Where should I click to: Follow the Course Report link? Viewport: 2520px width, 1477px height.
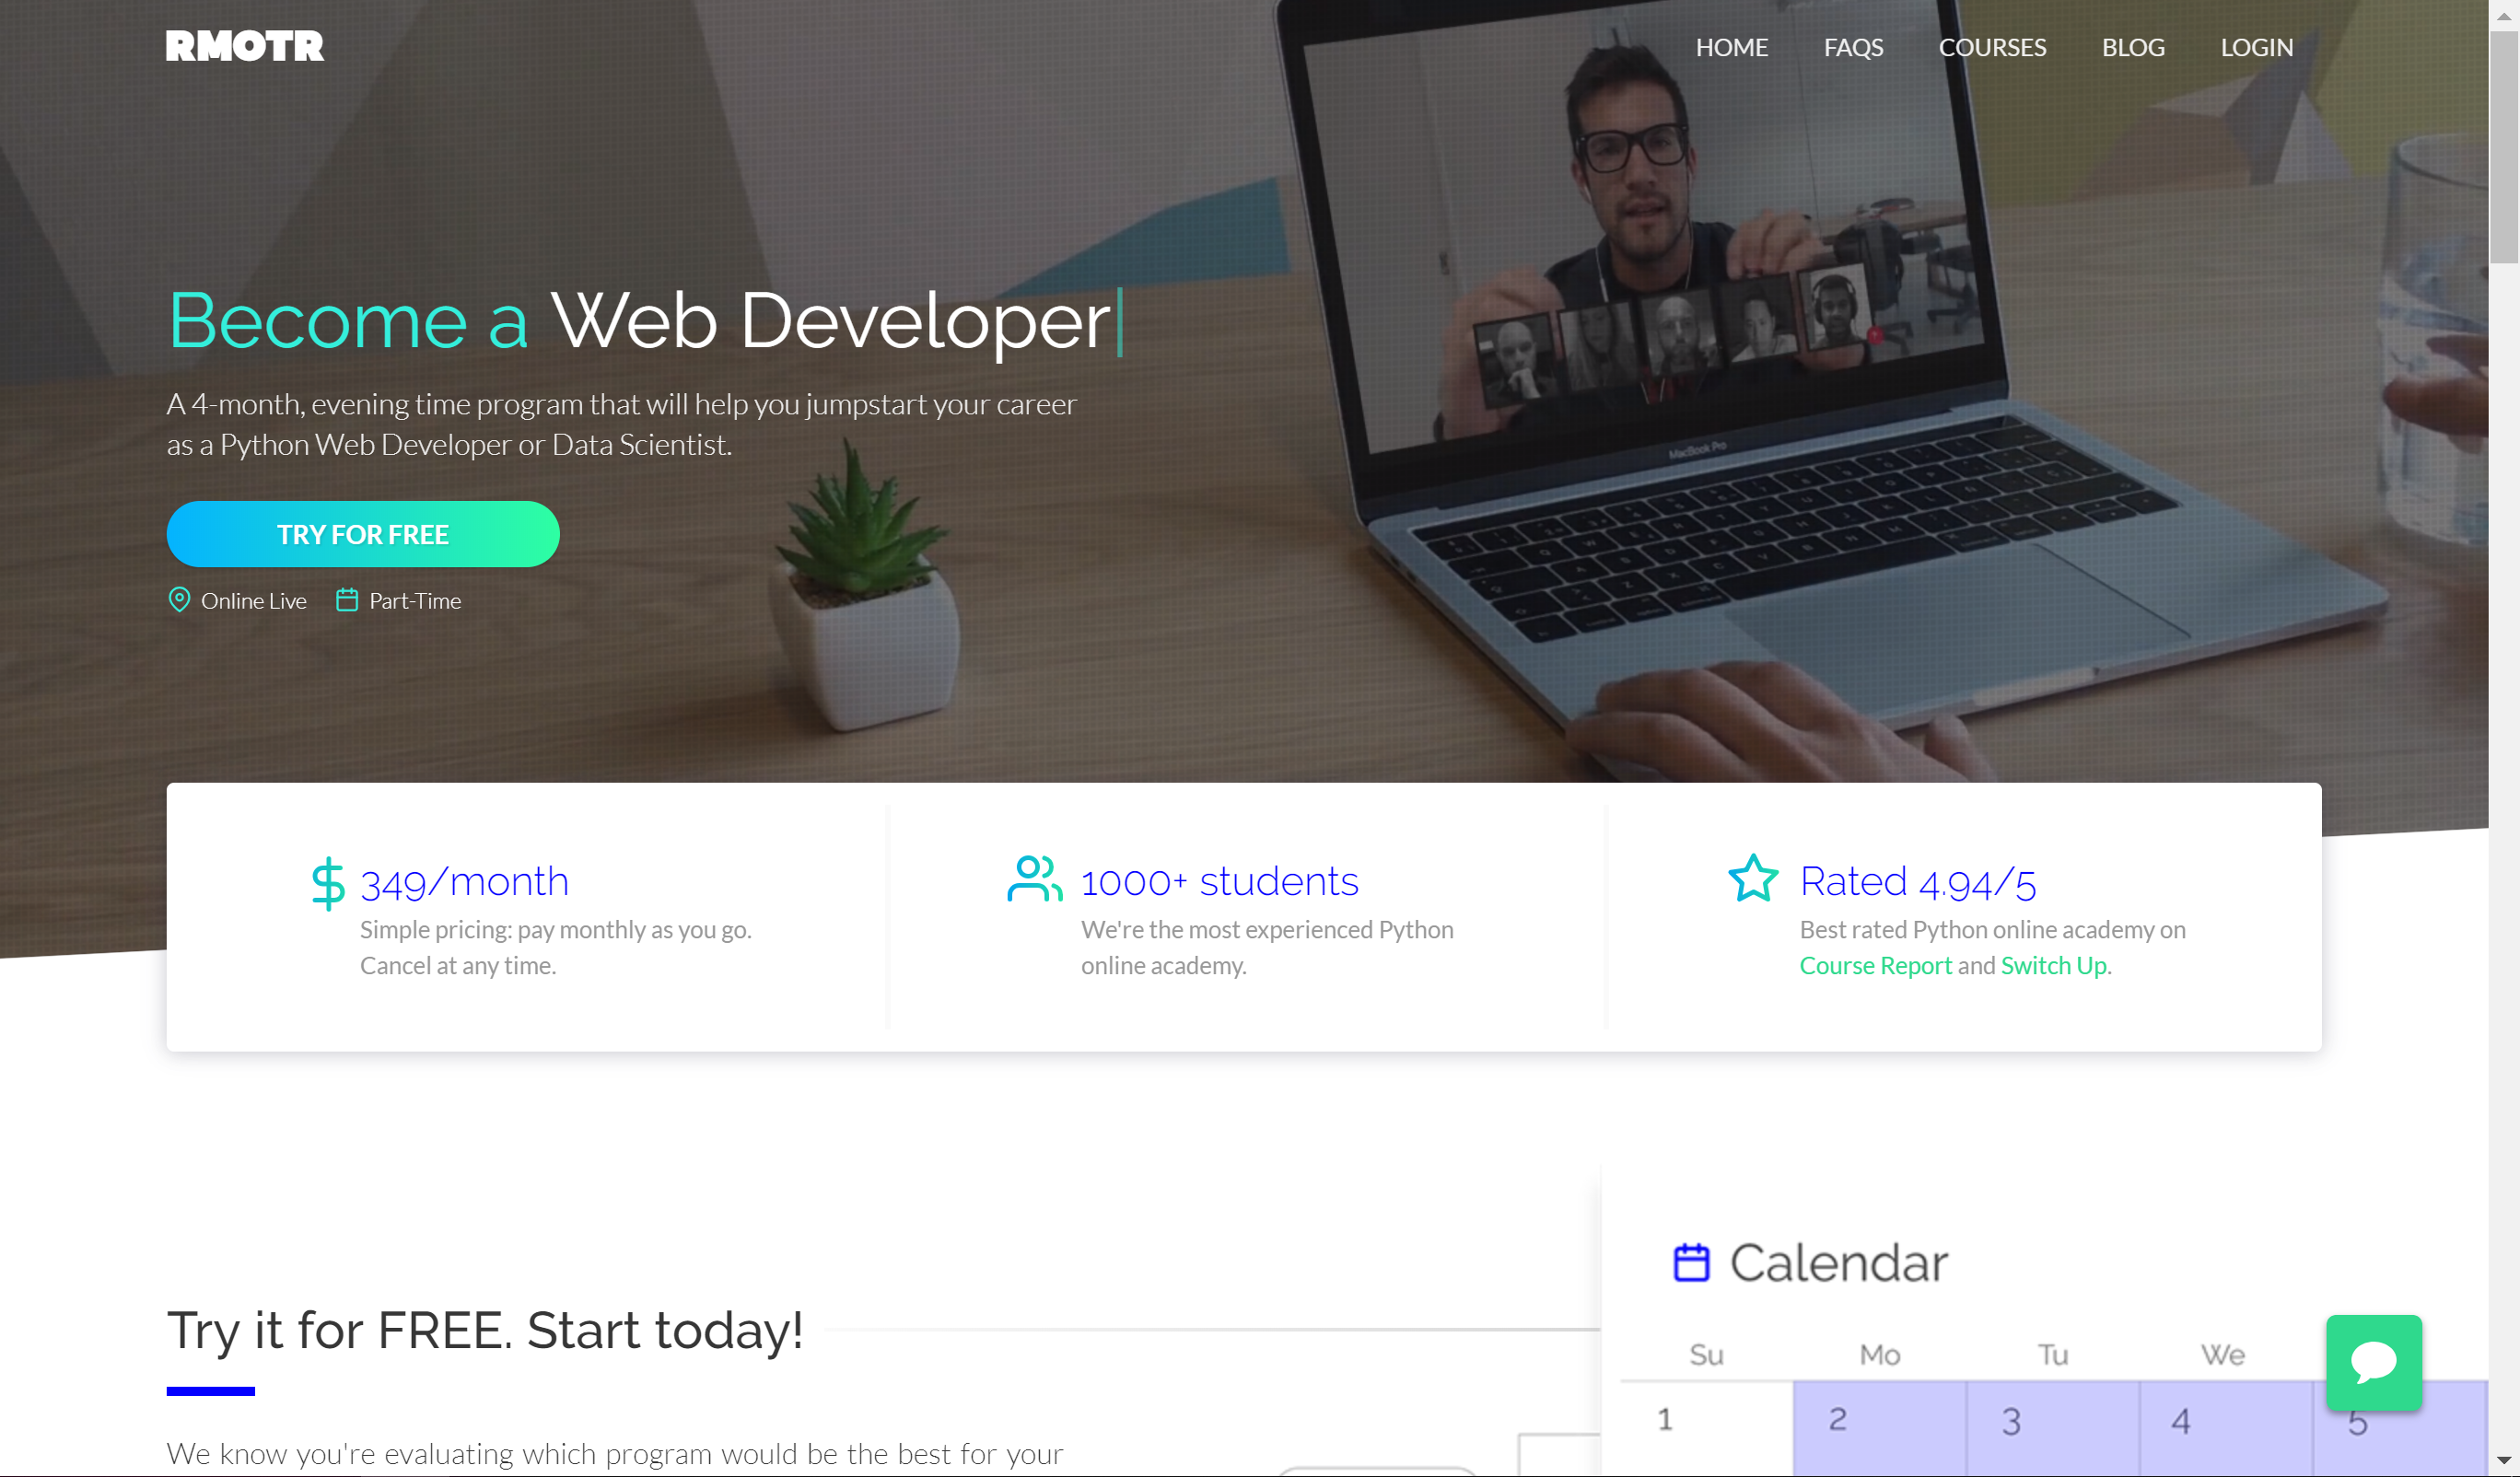pos(1875,965)
